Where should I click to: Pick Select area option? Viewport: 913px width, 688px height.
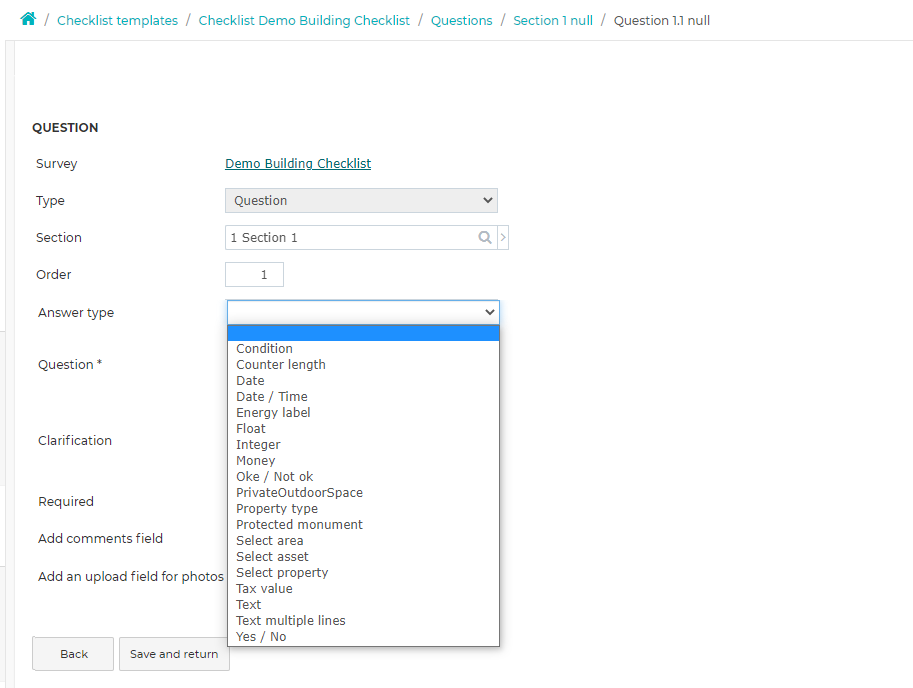(363, 541)
